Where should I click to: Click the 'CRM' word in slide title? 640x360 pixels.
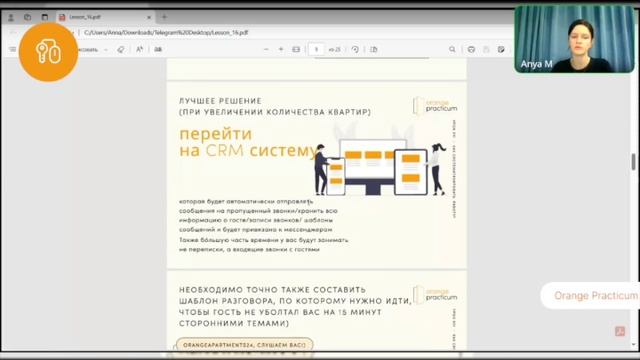(224, 150)
